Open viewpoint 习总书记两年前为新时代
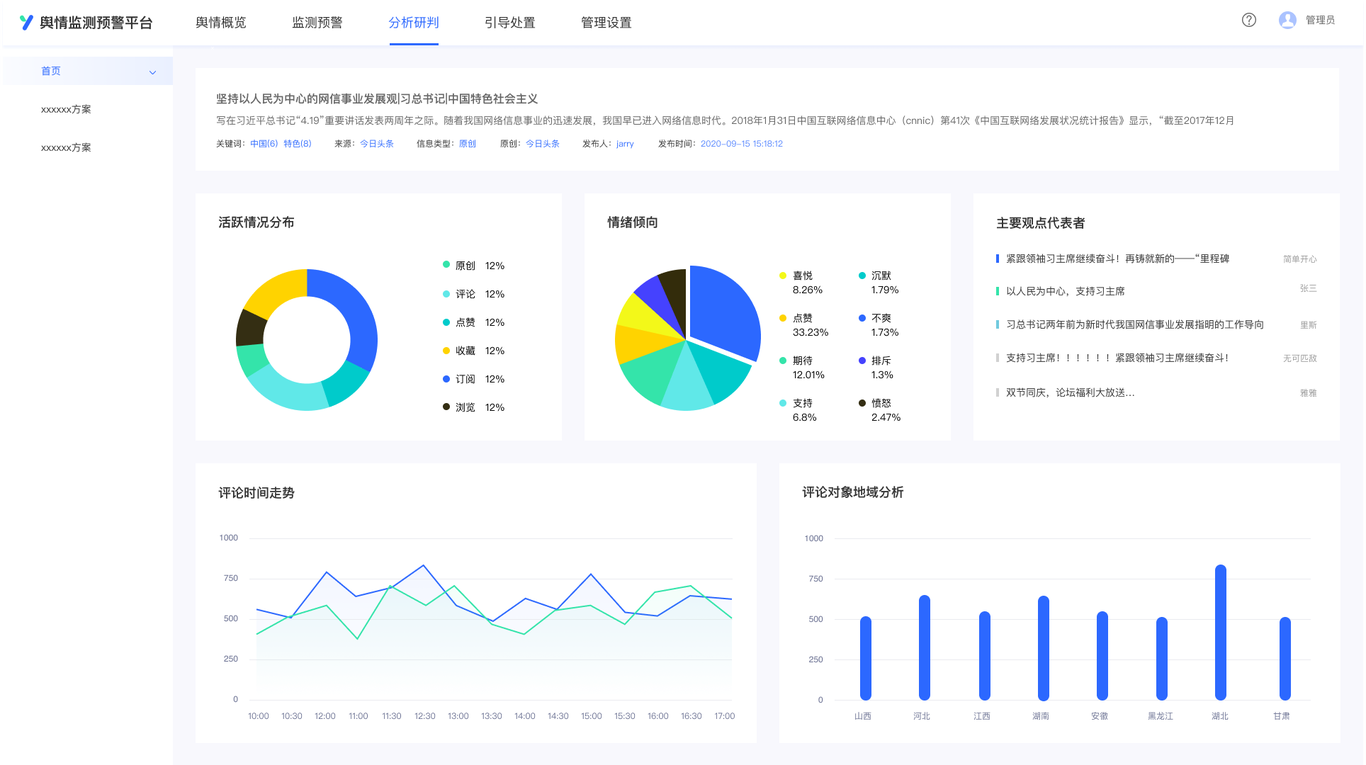 1135,325
